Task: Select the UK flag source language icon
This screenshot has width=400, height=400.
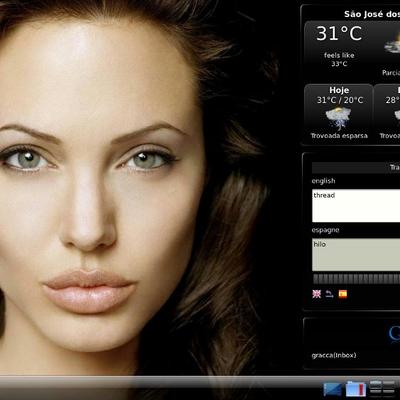Action: point(316,294)
